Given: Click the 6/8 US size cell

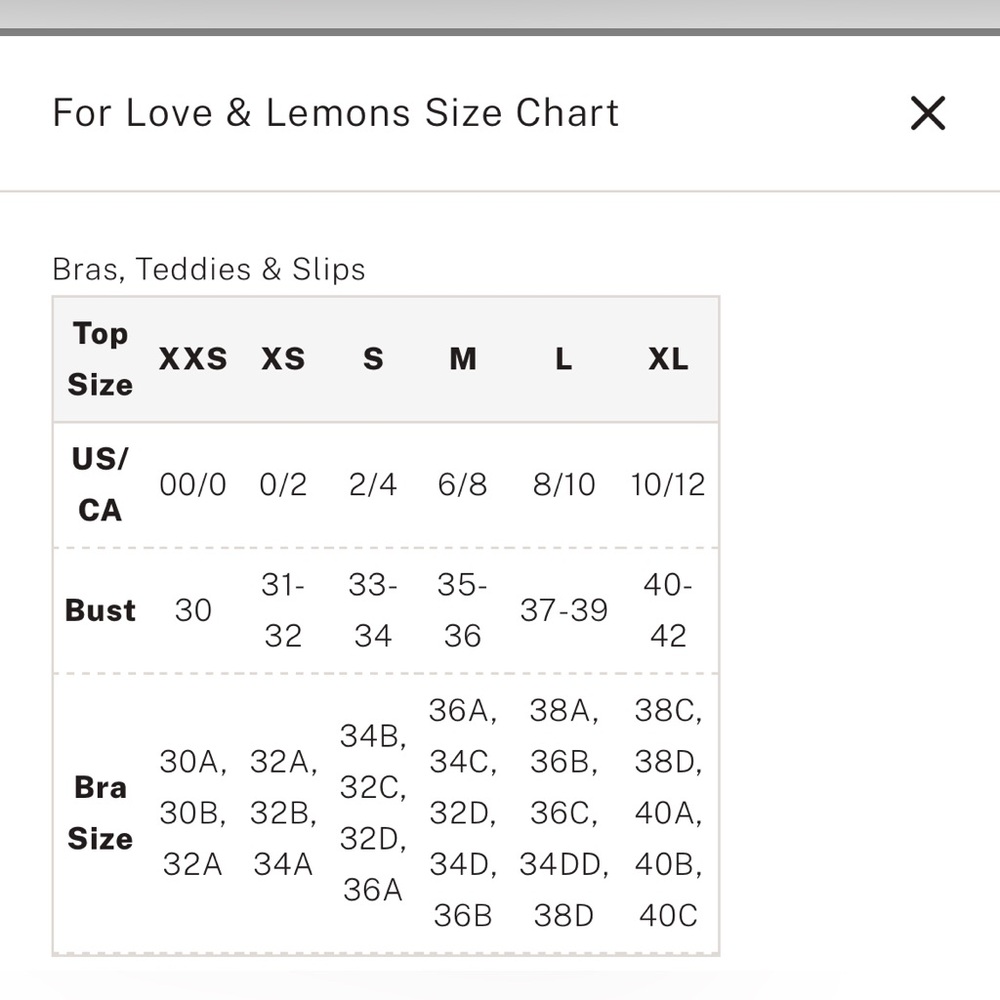Looking at the screenshot, I should (463, 485).
